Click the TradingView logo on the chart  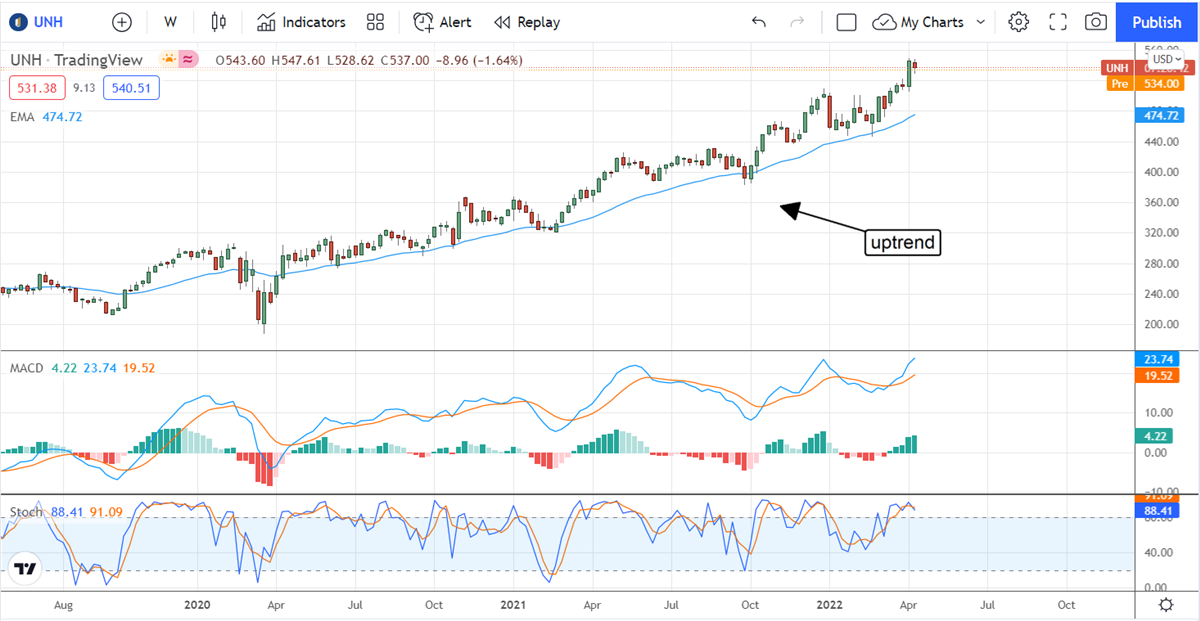pos(25,570)
